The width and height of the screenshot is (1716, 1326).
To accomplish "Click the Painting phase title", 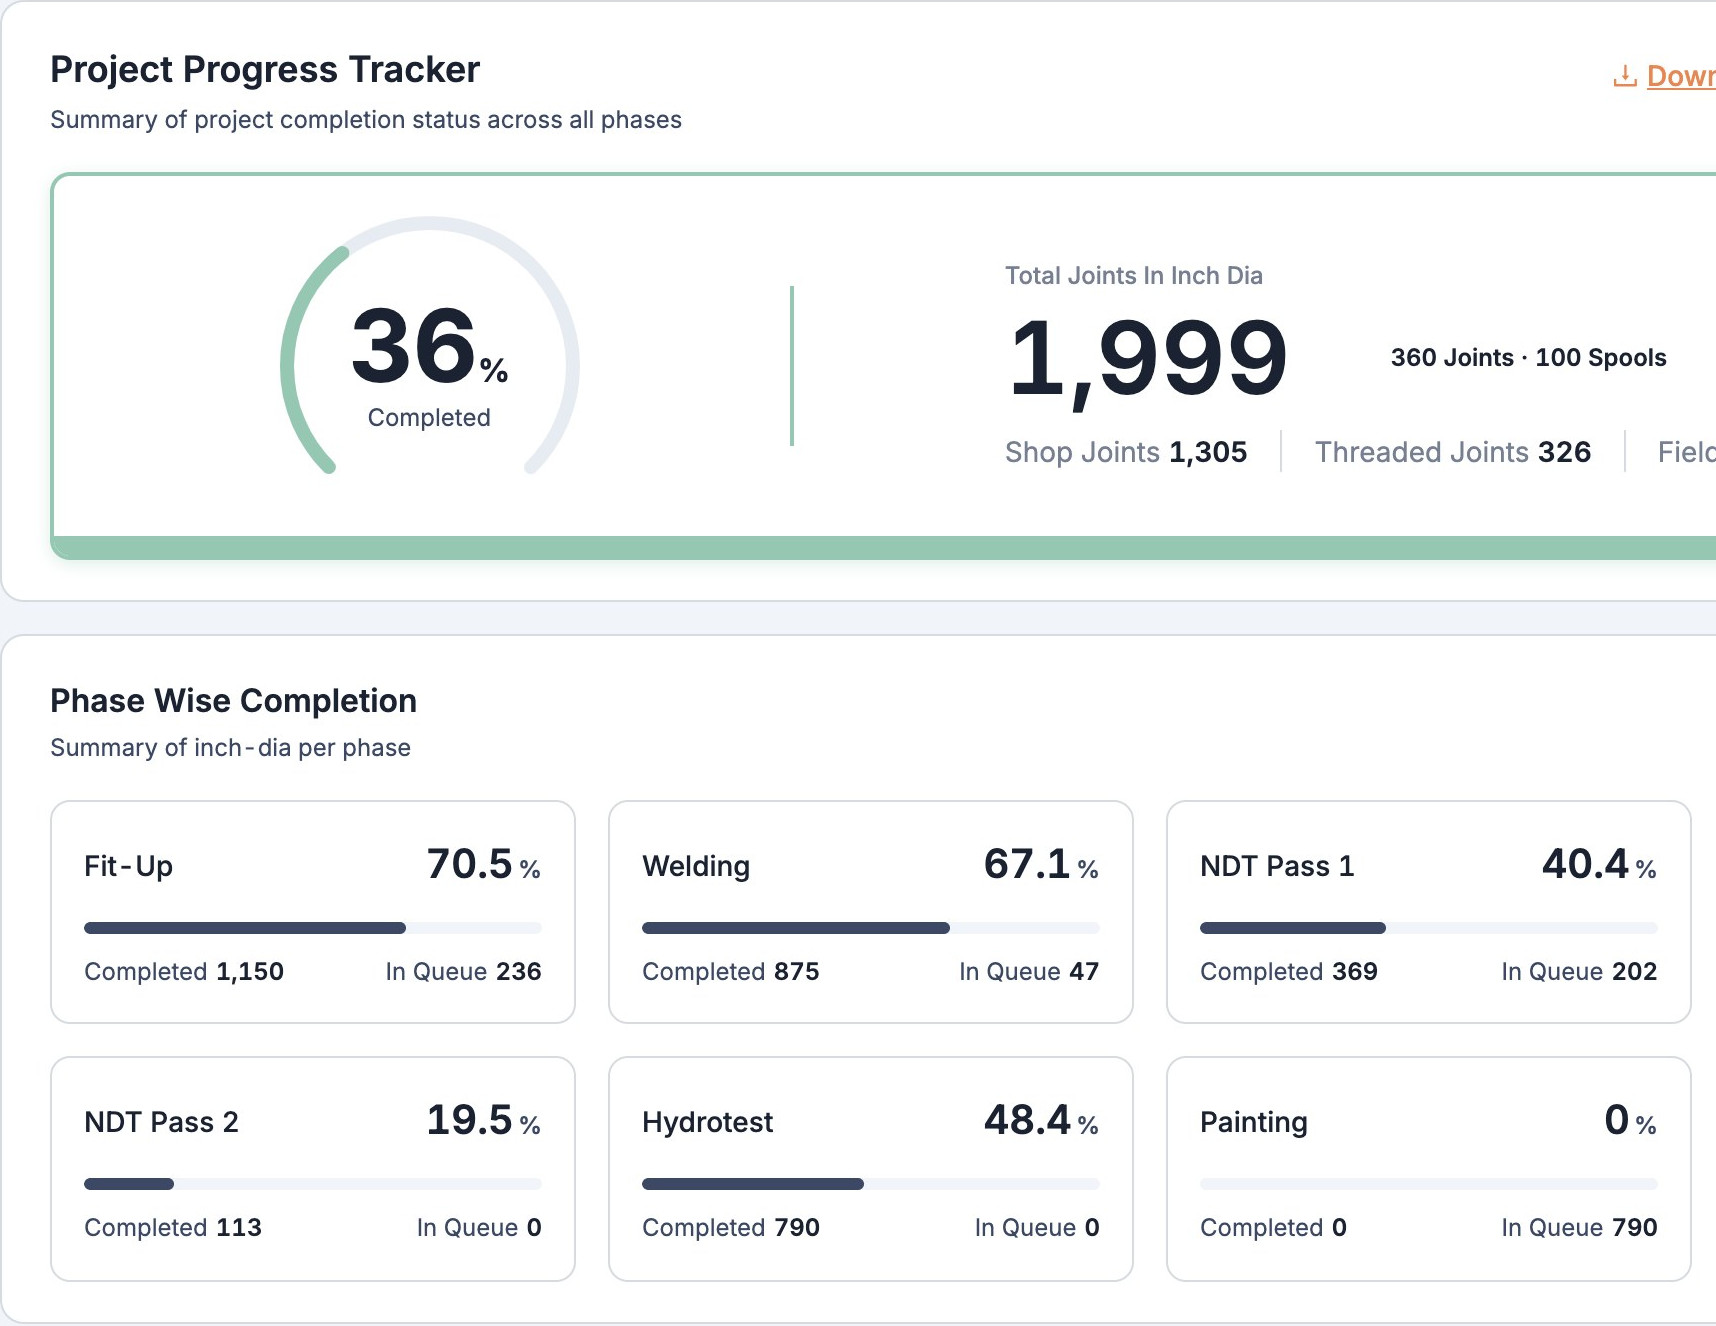I will click(1254, 1122).
